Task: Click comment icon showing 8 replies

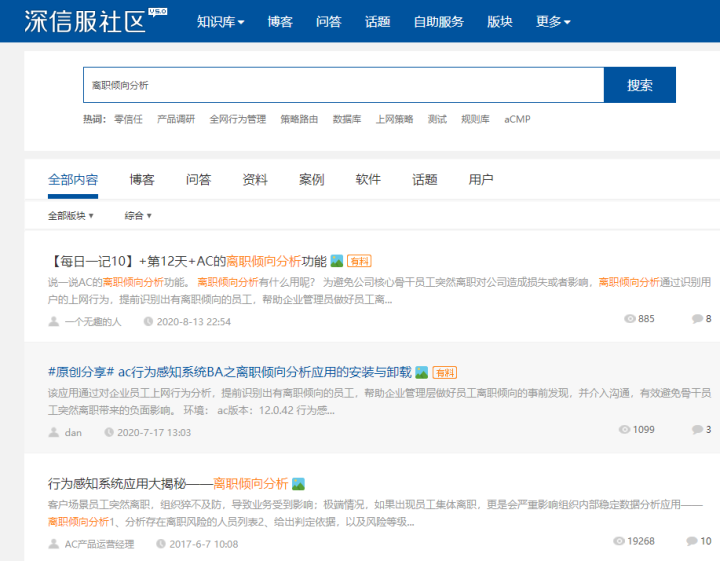Action: [698, 319]
